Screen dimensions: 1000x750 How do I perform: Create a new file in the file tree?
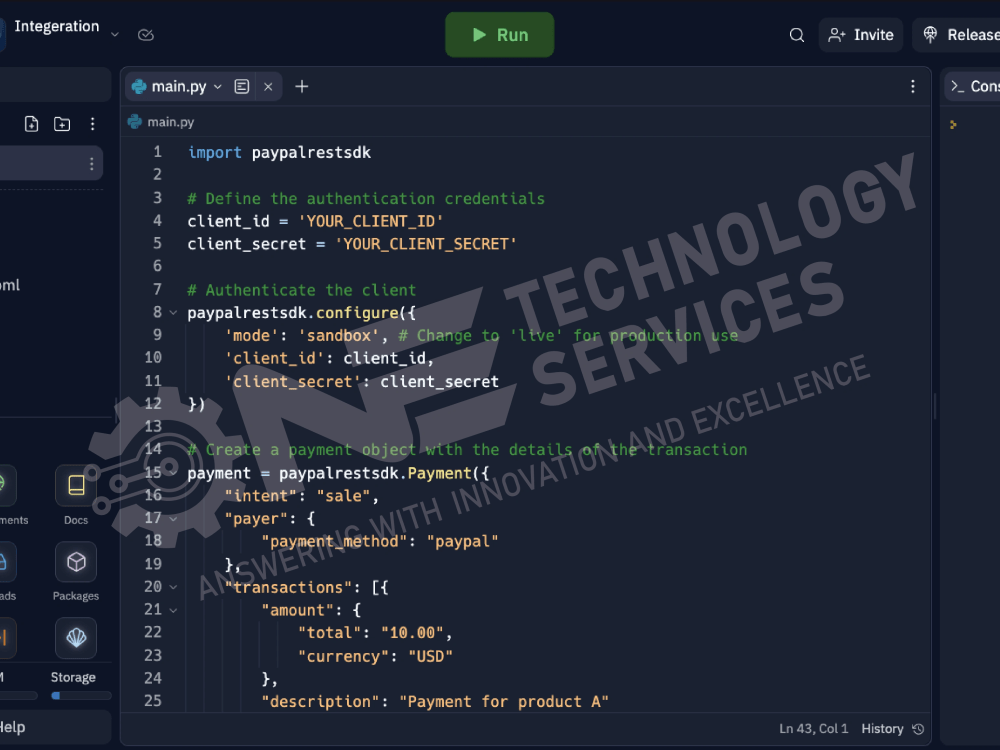coord(31,123)
